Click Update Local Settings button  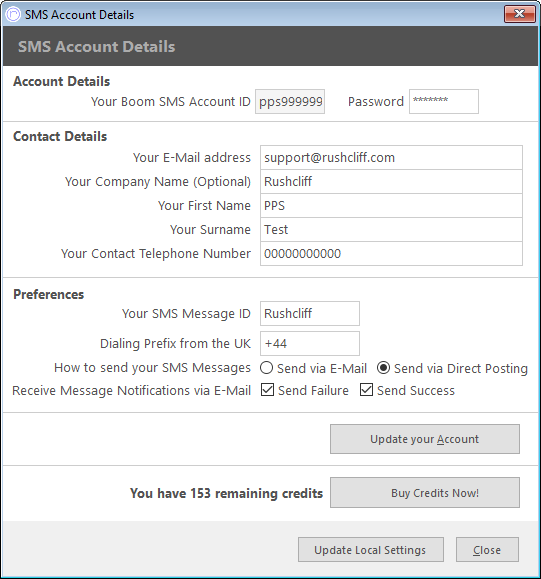371,550
